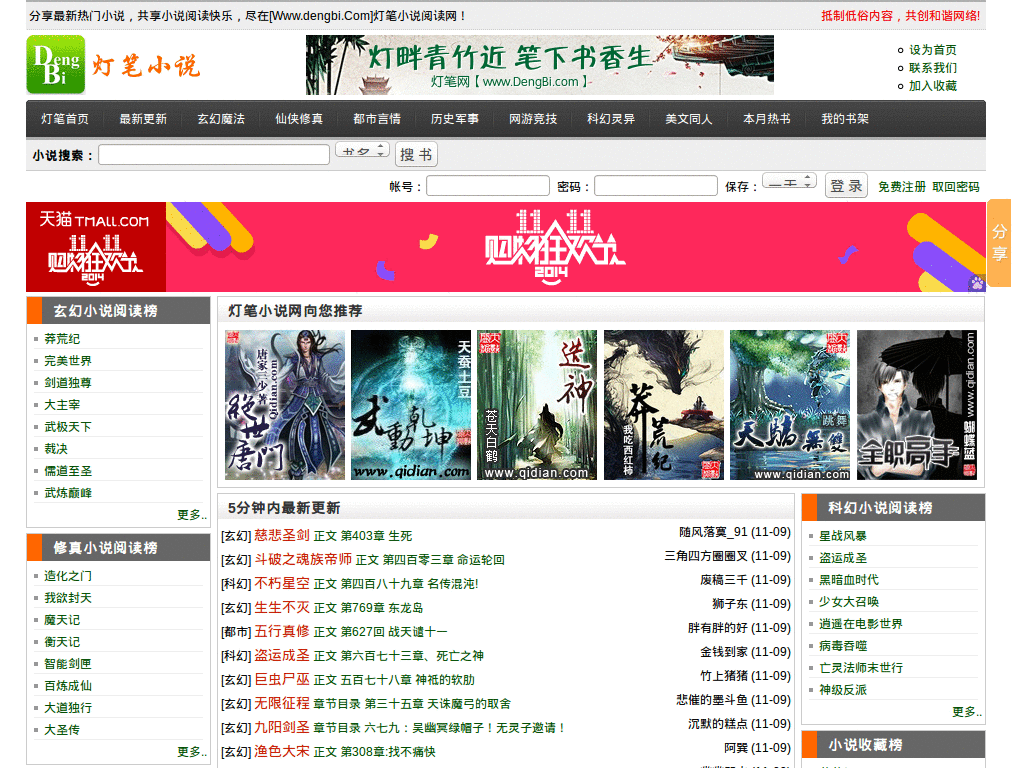Select the 仙侠修真 category menu
This screenshot has height=768, width=1024.
(299, 119)
